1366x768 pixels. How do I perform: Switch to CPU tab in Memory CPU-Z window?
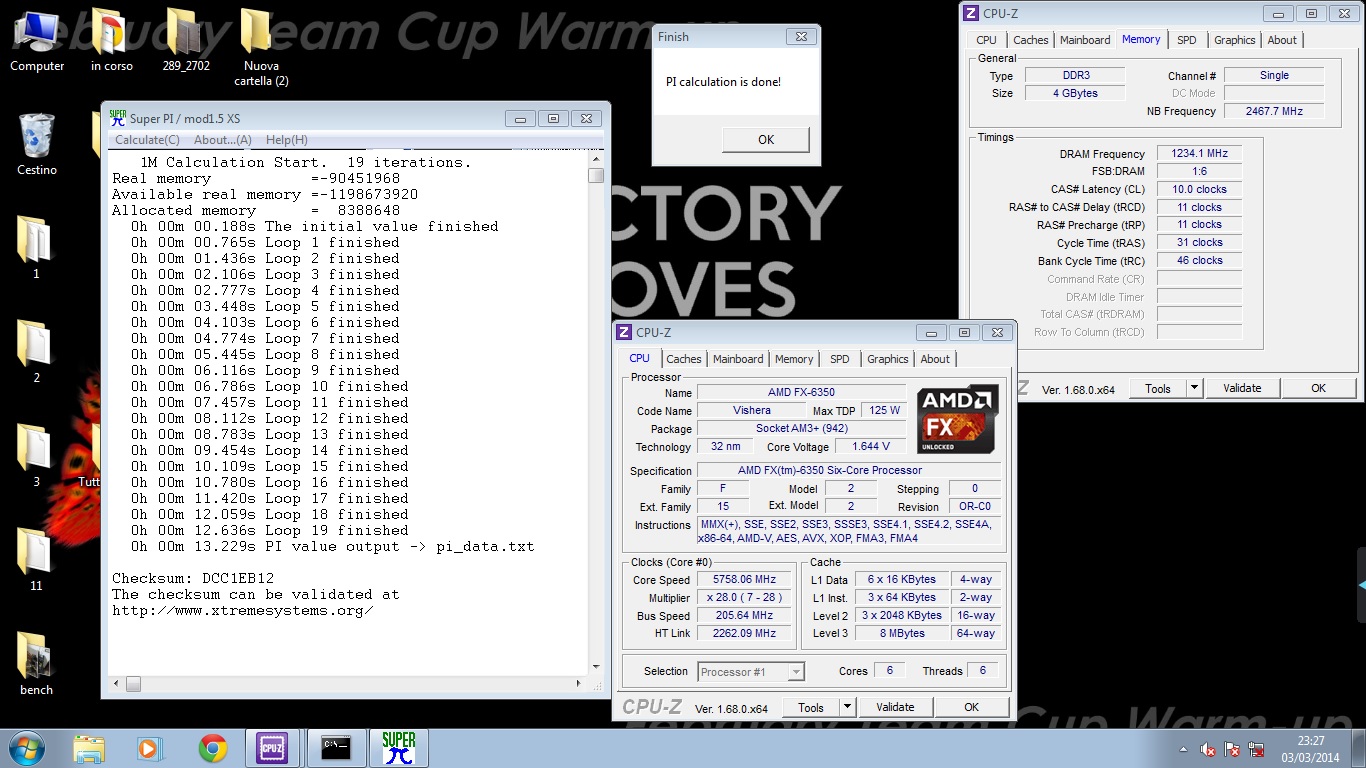click(986, 40)
